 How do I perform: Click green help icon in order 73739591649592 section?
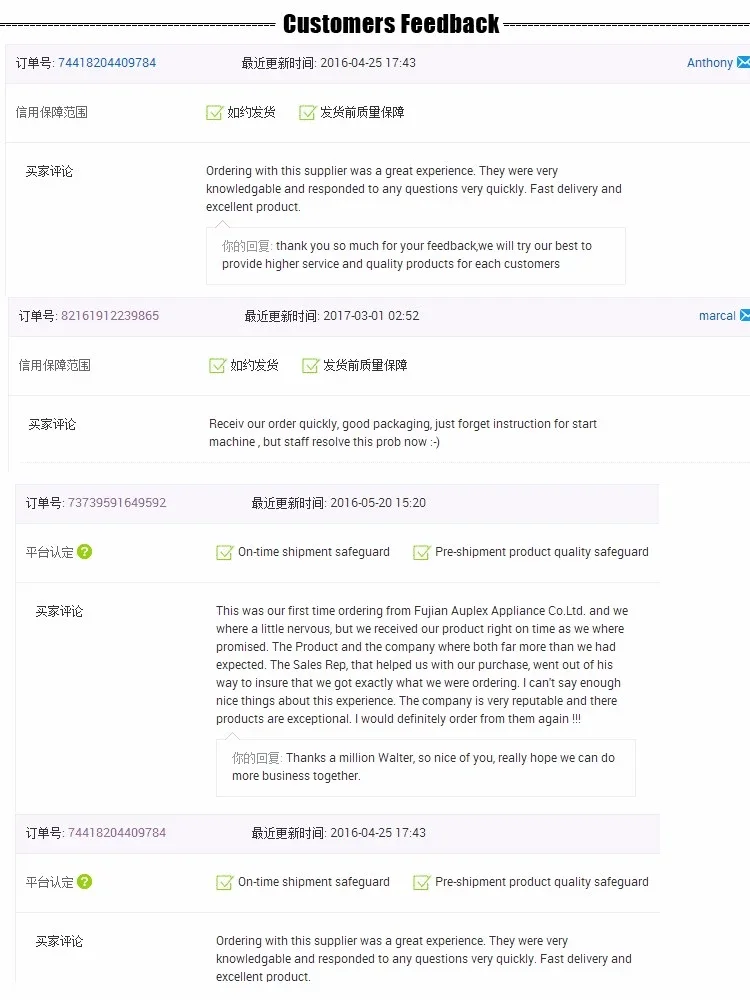[85, 551]
